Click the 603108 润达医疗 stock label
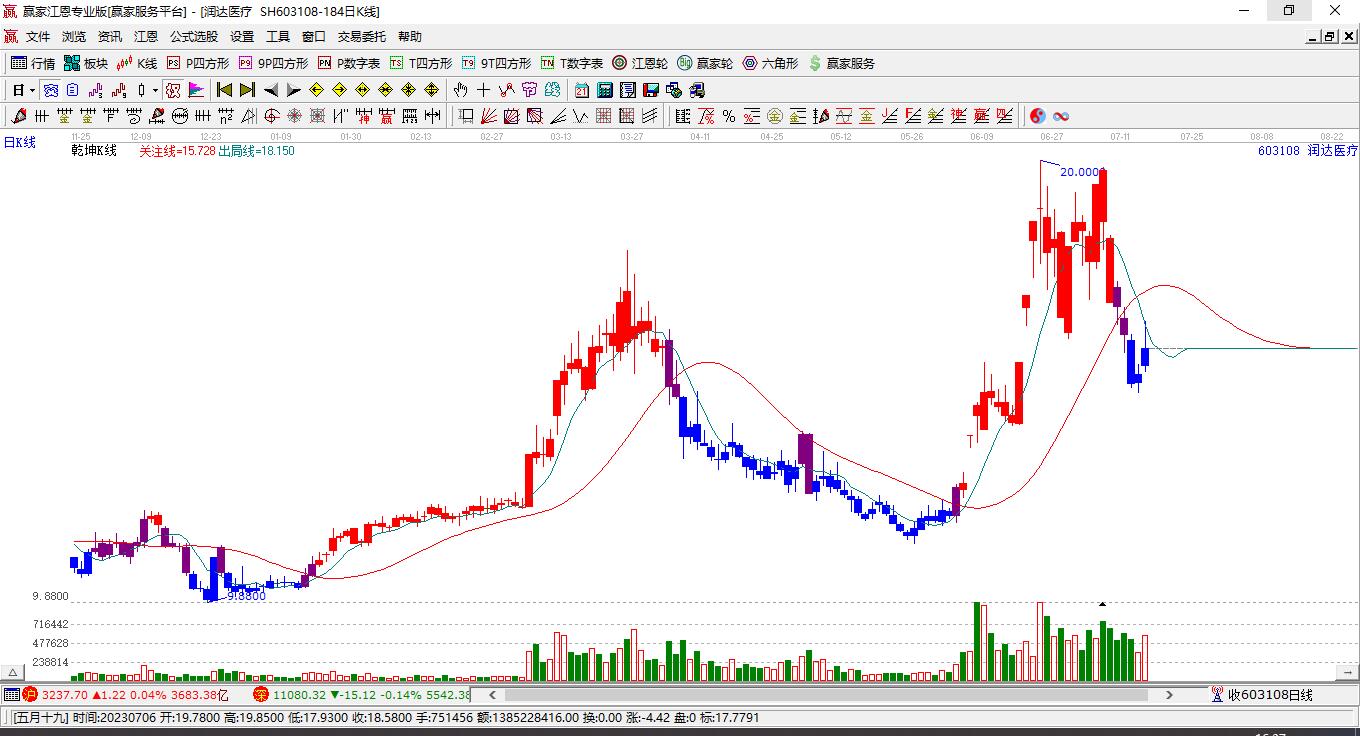This screenshot has width=1360, height=736. (x=1308, y=151)
